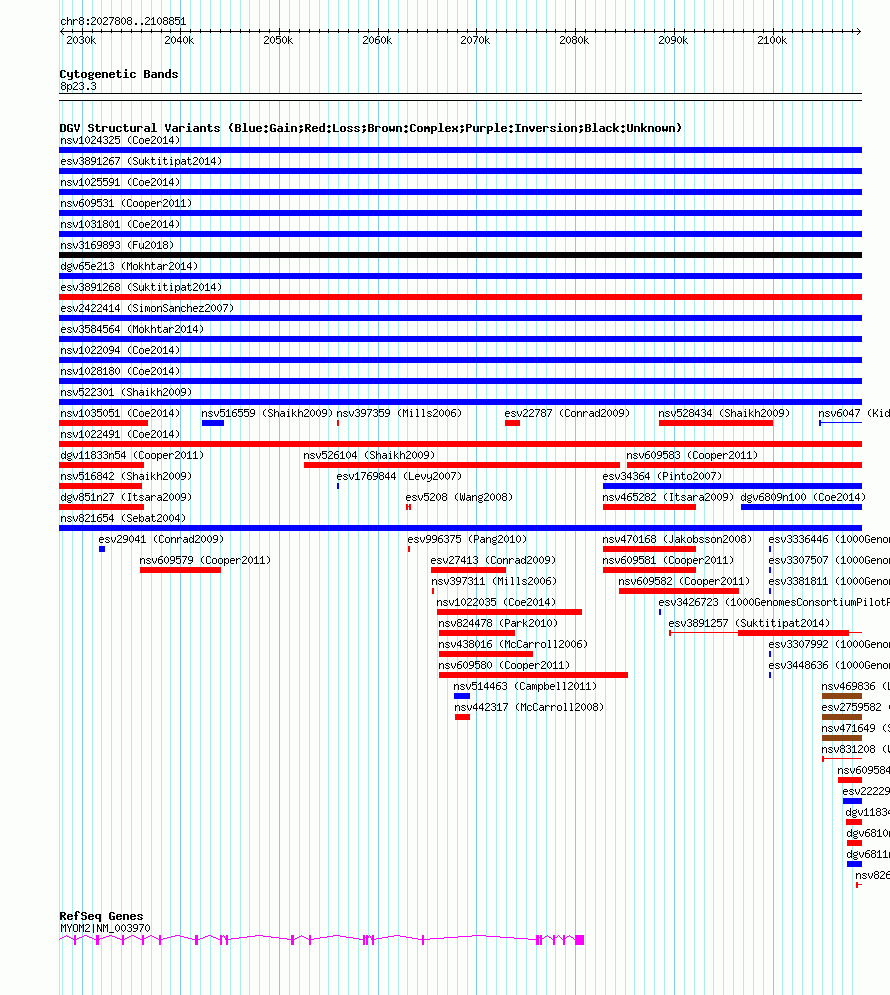Screen dimensions: 890x995
Task: Click nsv514463 (Campbell2011) gain variant
Action: pyautogui.click(x=462, y=696)
